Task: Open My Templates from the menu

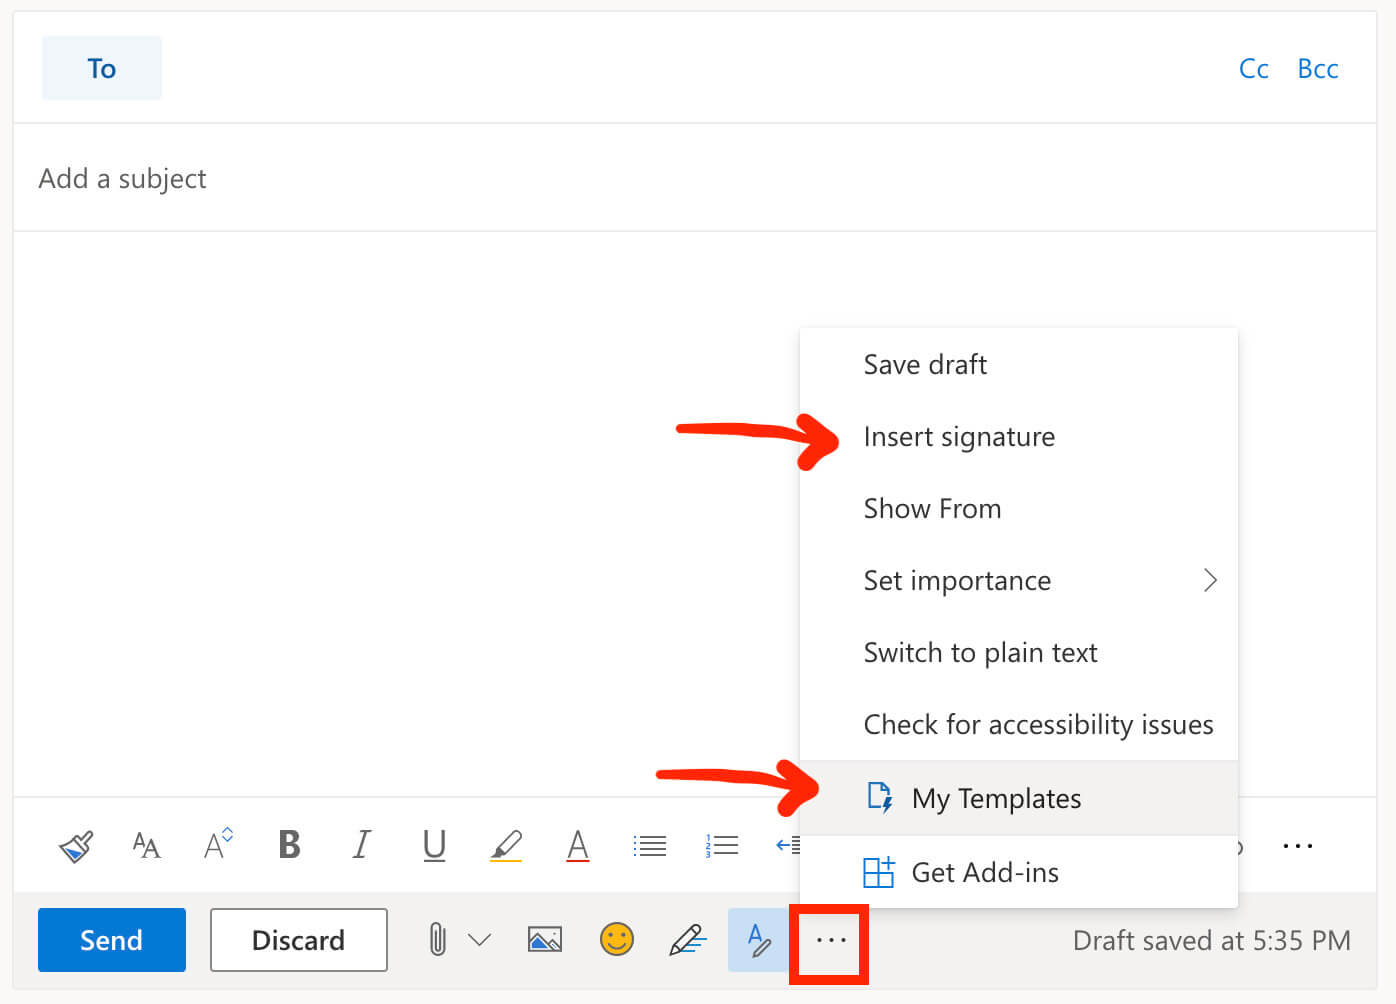Action: [x=995, y=798]
